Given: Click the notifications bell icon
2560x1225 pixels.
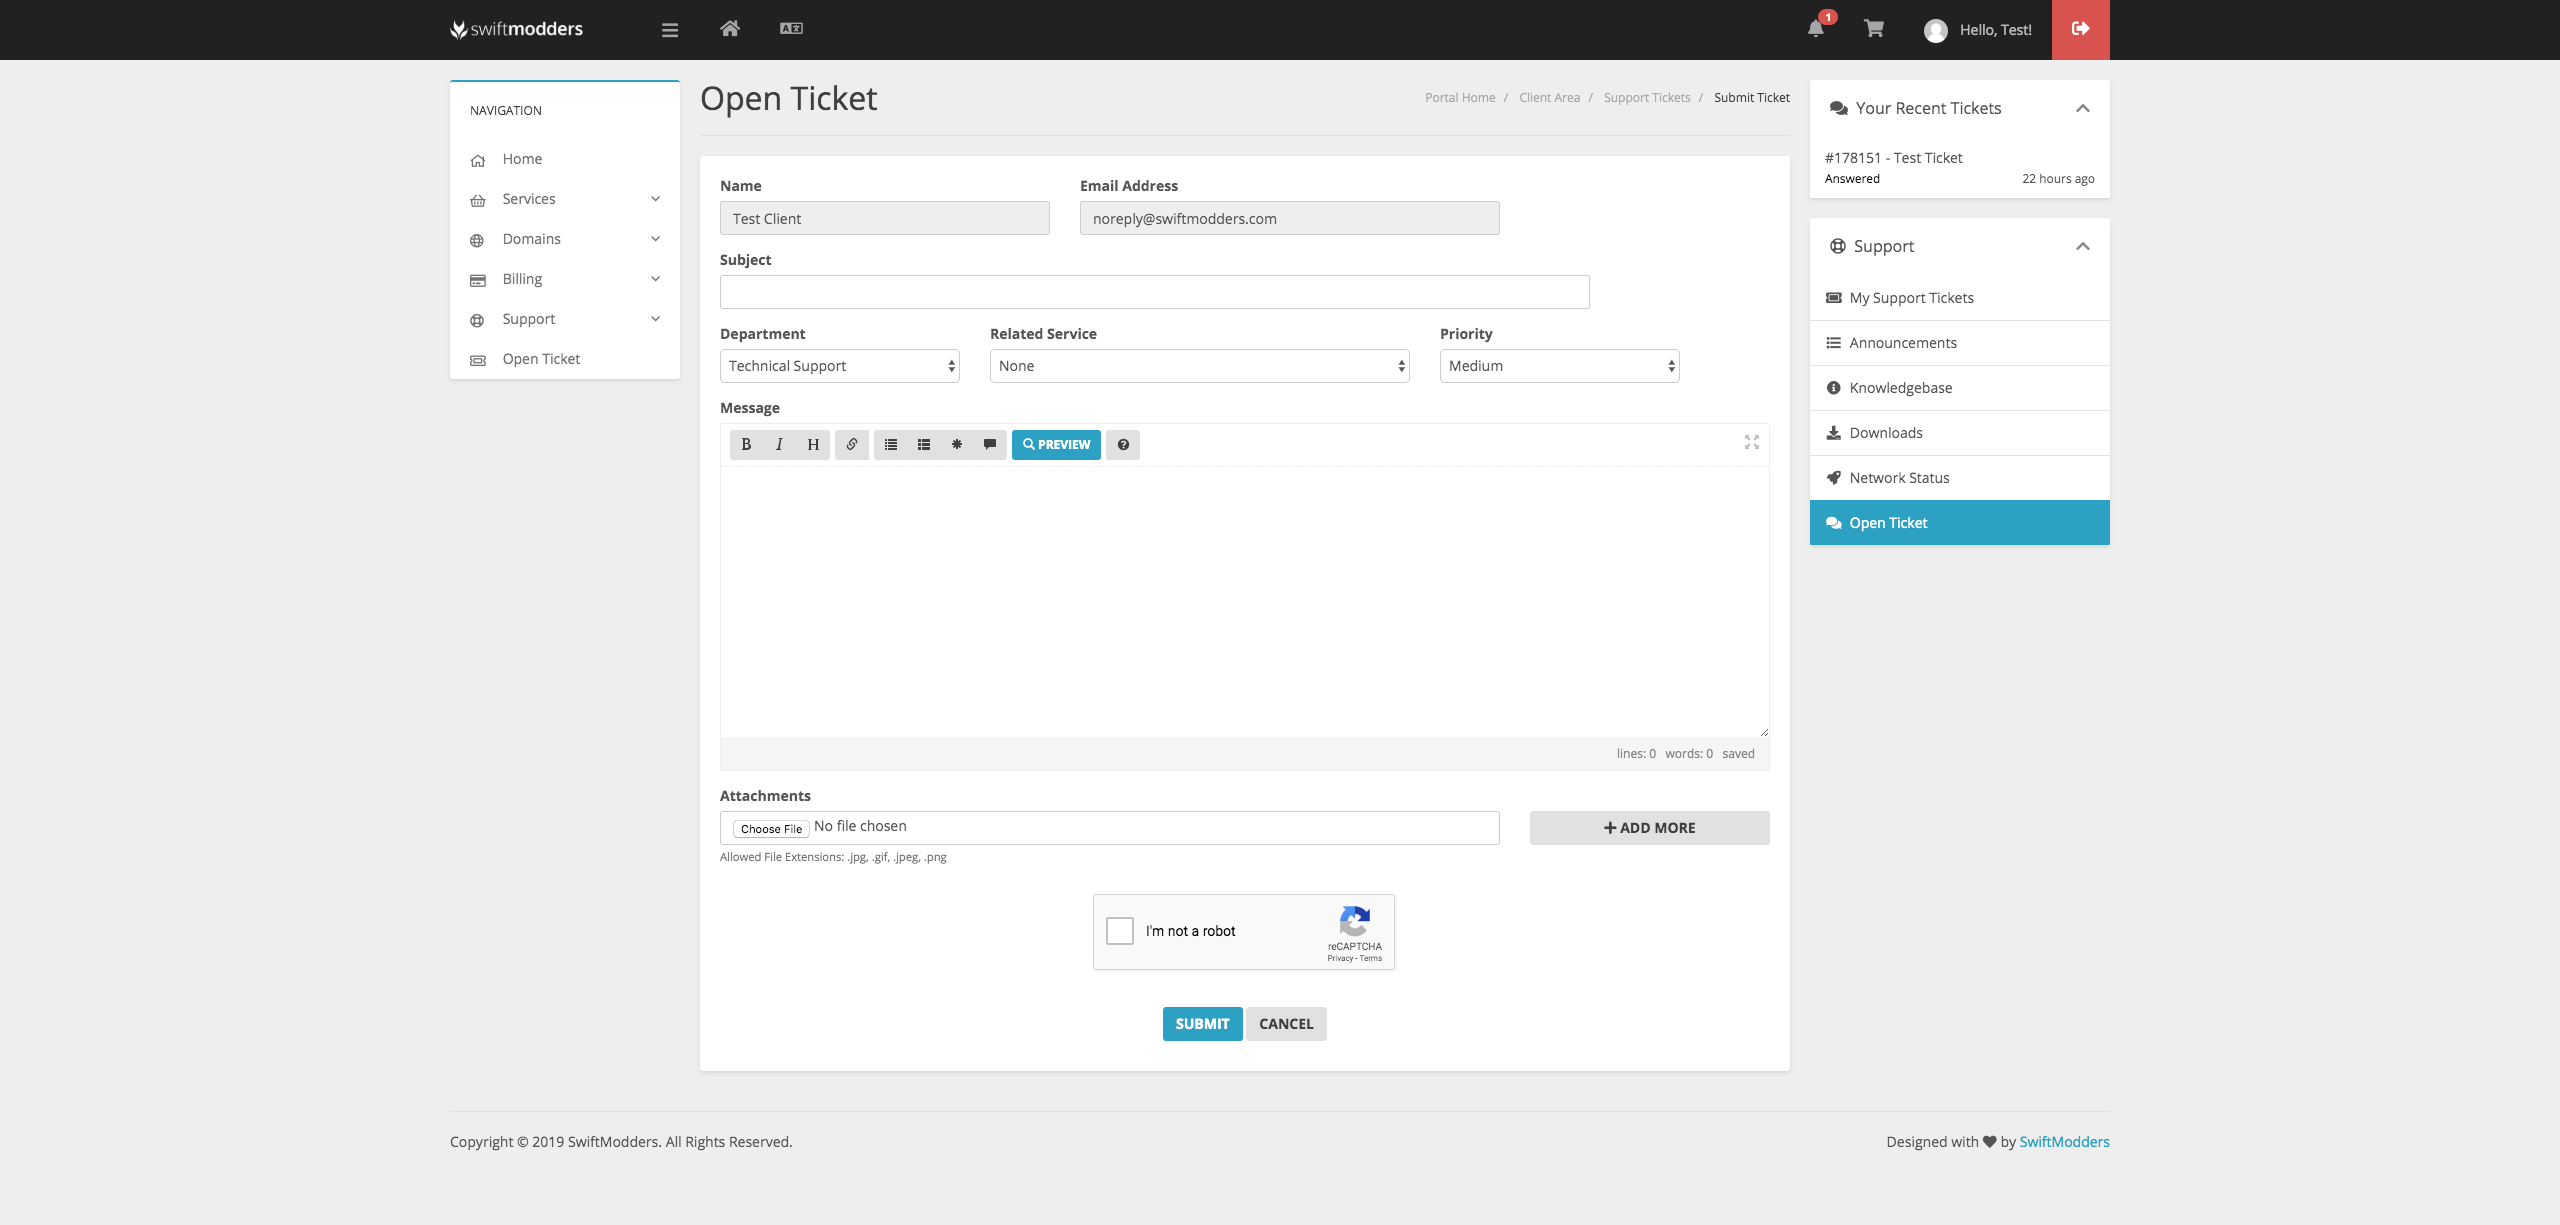Looking at the screenshot, I should point(1816,29).
